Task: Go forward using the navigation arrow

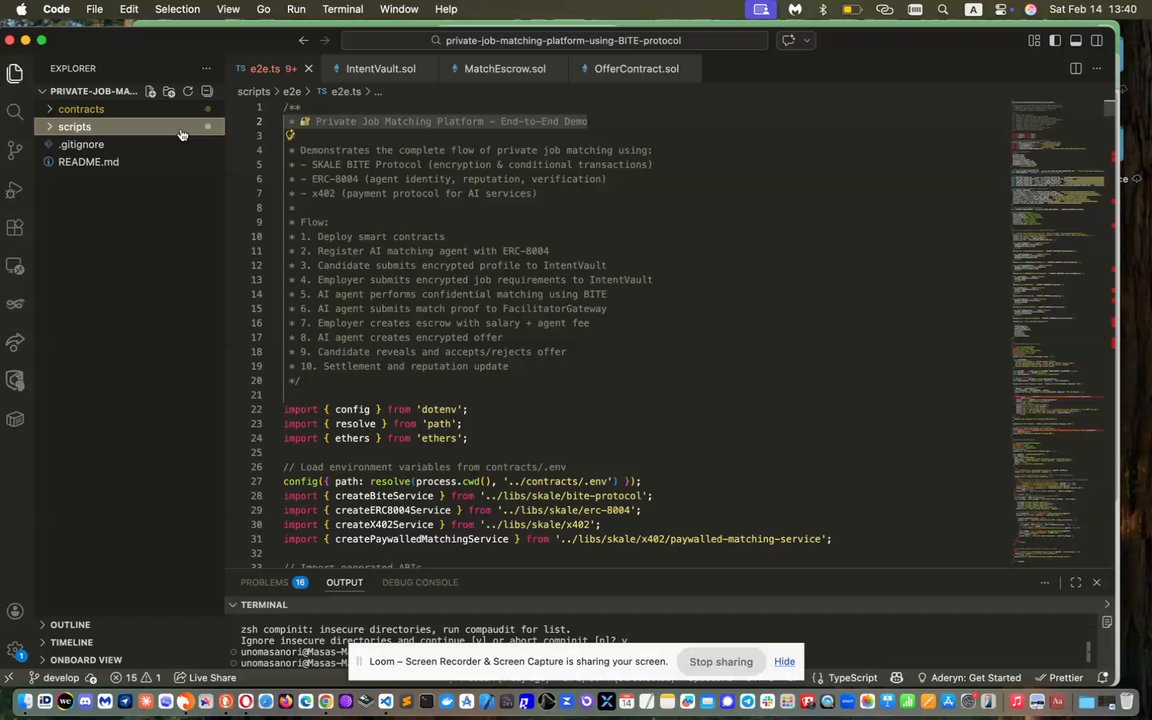Action: click(325, 40)
